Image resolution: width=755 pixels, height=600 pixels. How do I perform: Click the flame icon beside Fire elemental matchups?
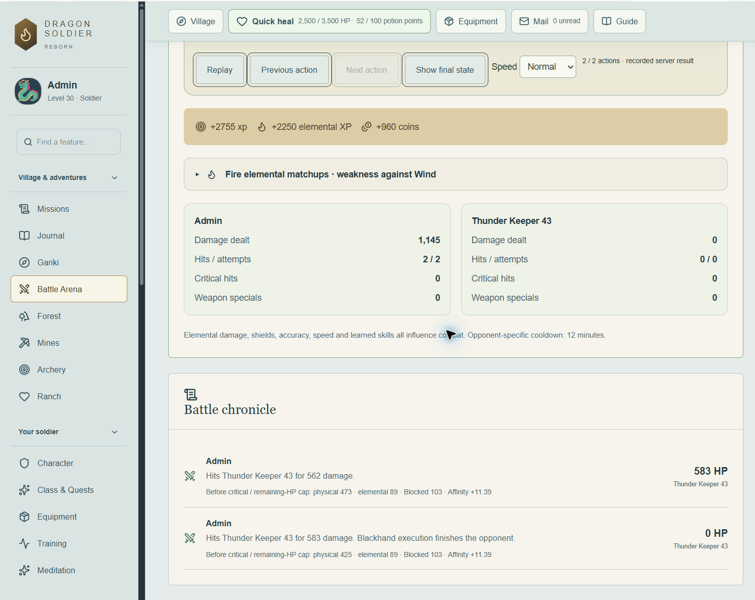click(x=211, y=174)
